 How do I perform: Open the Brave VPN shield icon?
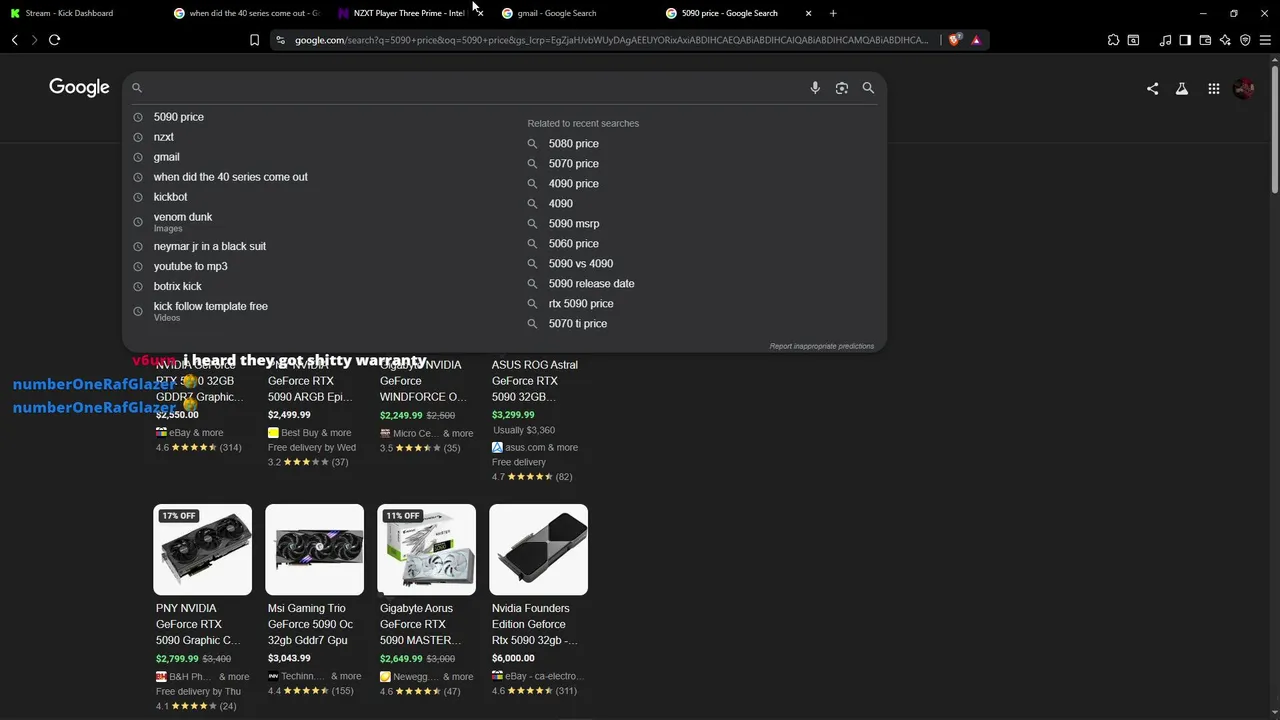tap(1245, 40)
